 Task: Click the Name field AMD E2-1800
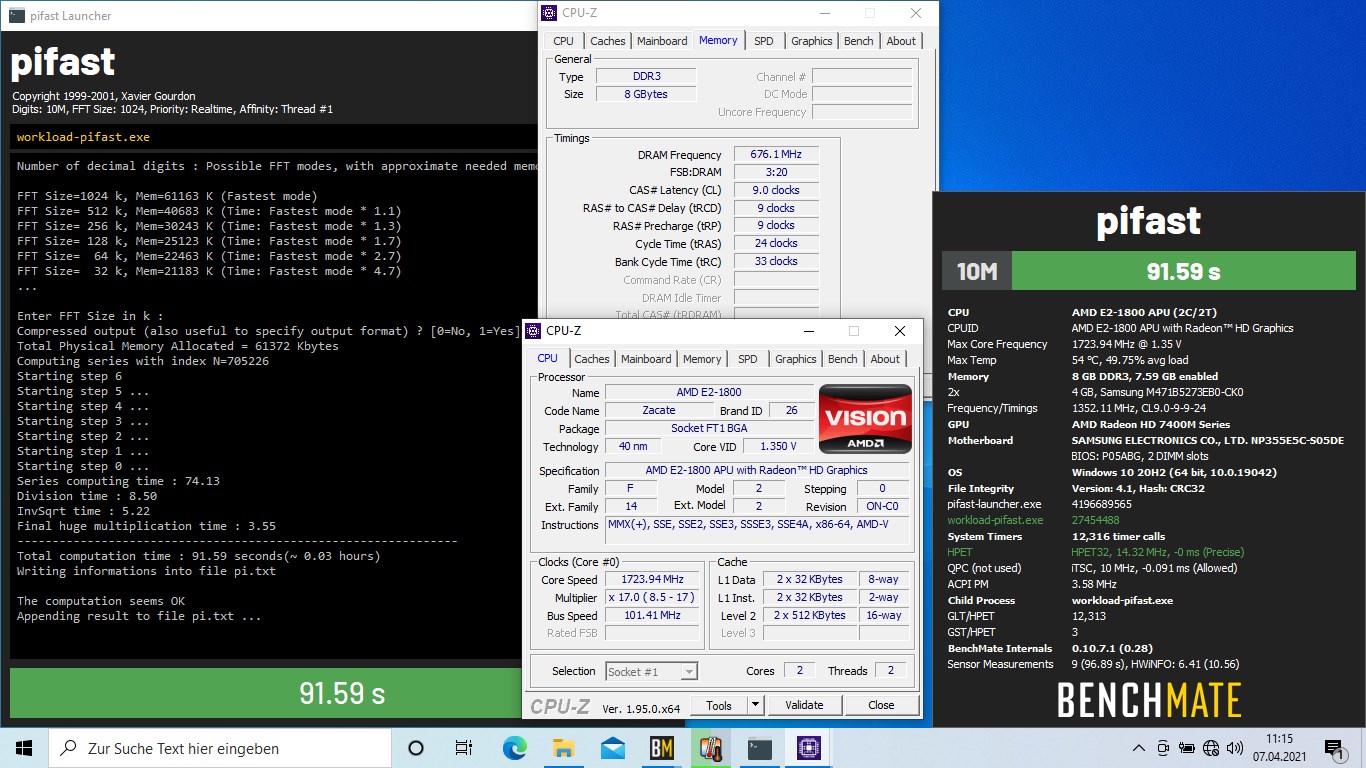[x=708, y=392]
